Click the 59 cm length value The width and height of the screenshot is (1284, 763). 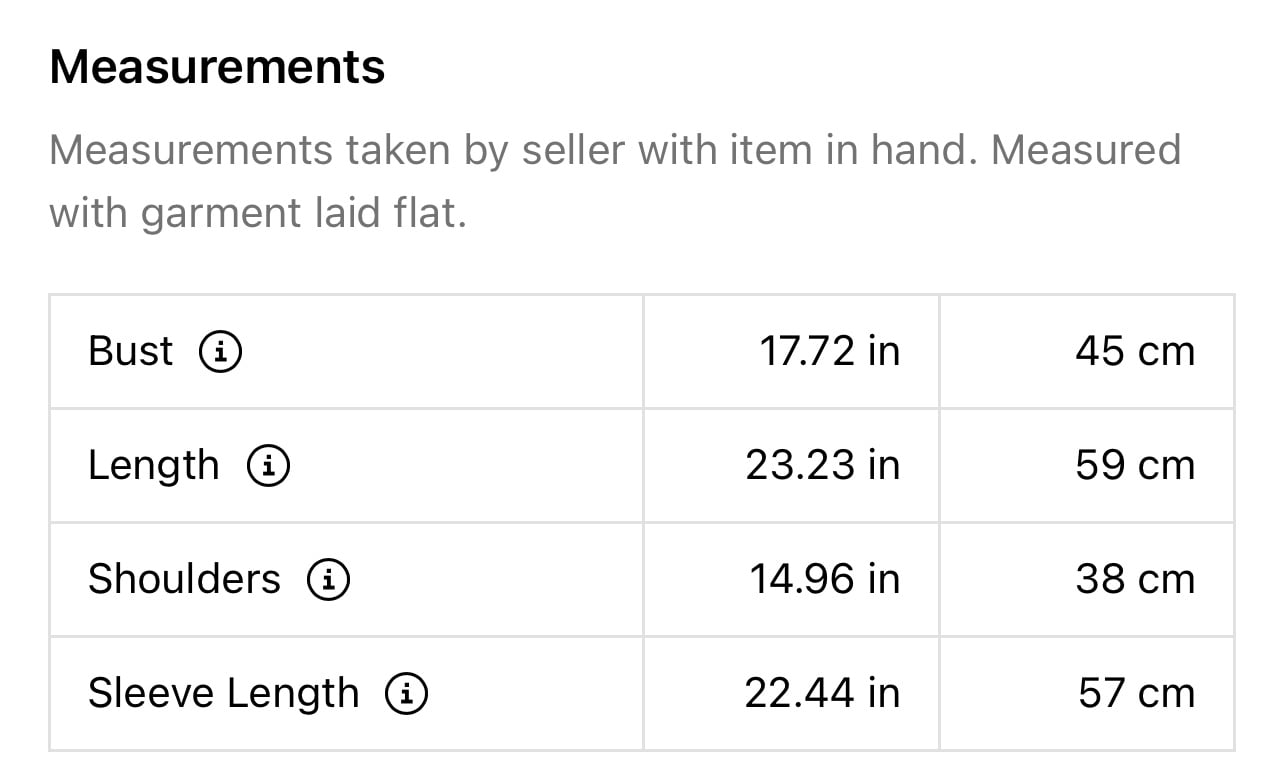1135,465
